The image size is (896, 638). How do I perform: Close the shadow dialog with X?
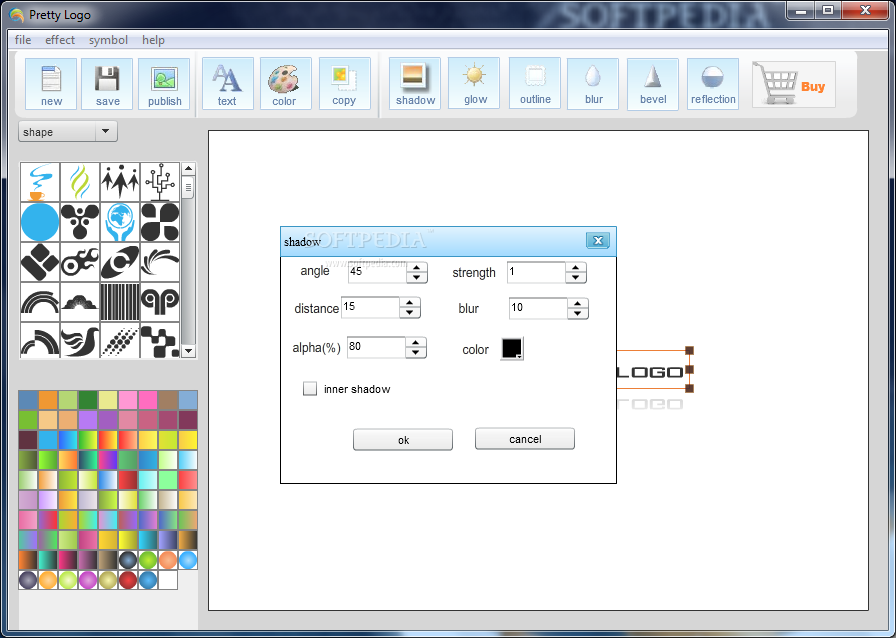(x=598, y=240)
